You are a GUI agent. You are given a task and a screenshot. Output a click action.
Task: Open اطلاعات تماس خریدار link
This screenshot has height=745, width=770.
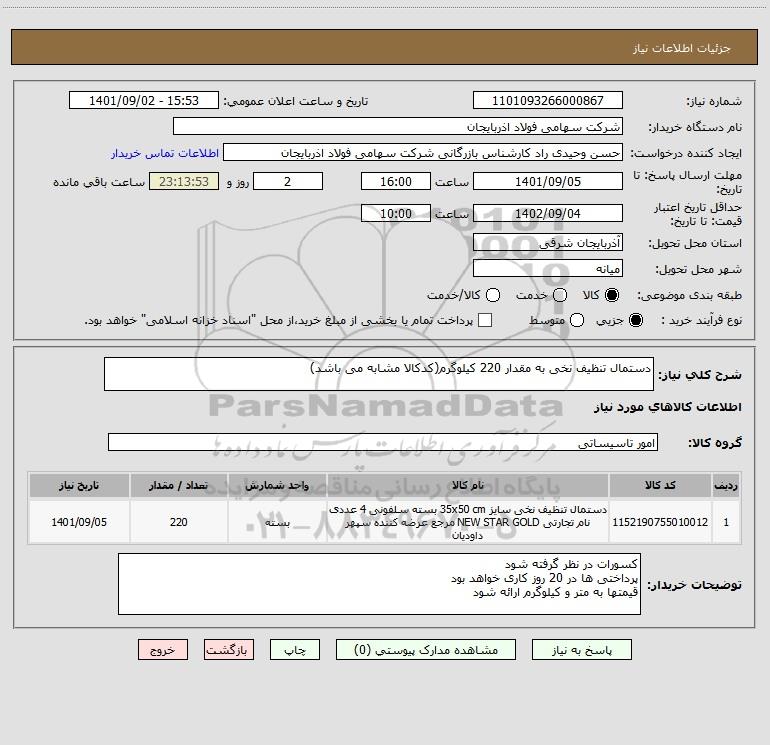pyautogui.click(x=165, y=153)
